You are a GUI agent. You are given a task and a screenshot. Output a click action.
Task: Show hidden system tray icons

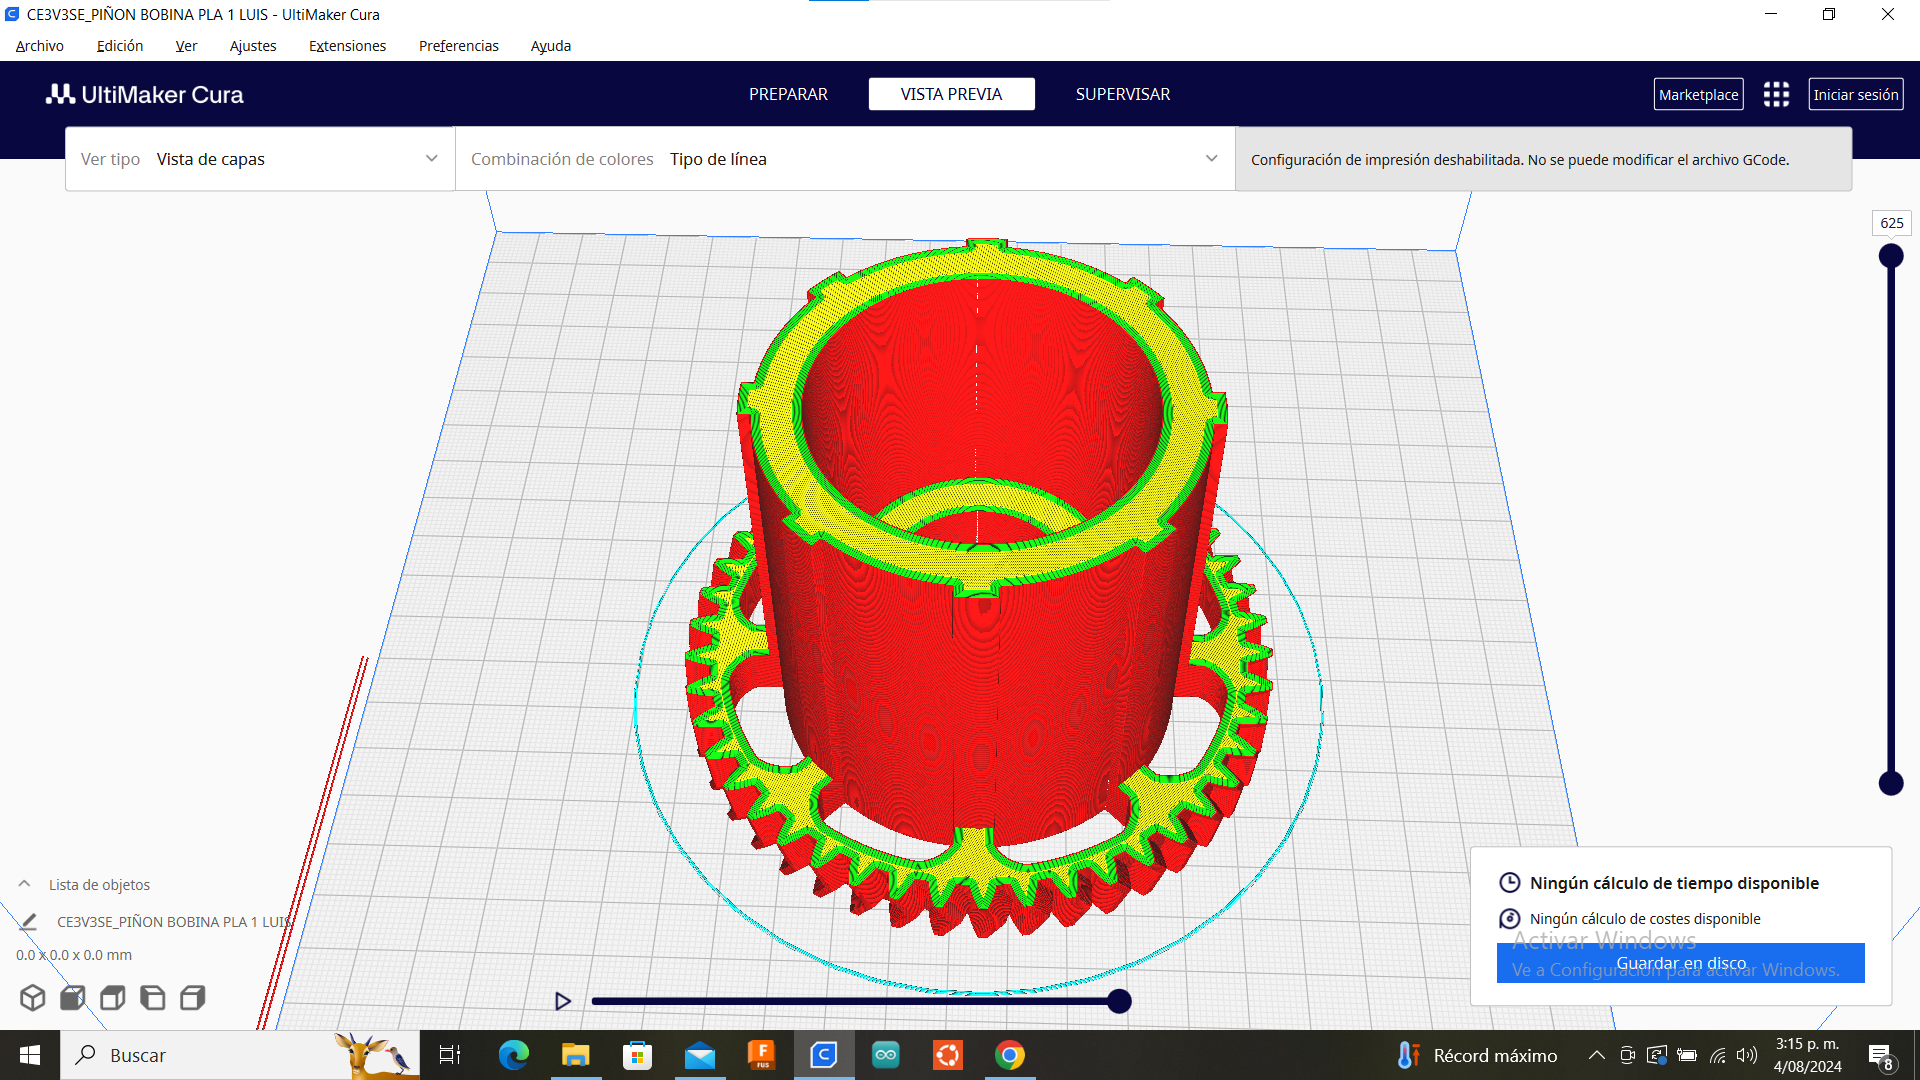(1597, 1055)
